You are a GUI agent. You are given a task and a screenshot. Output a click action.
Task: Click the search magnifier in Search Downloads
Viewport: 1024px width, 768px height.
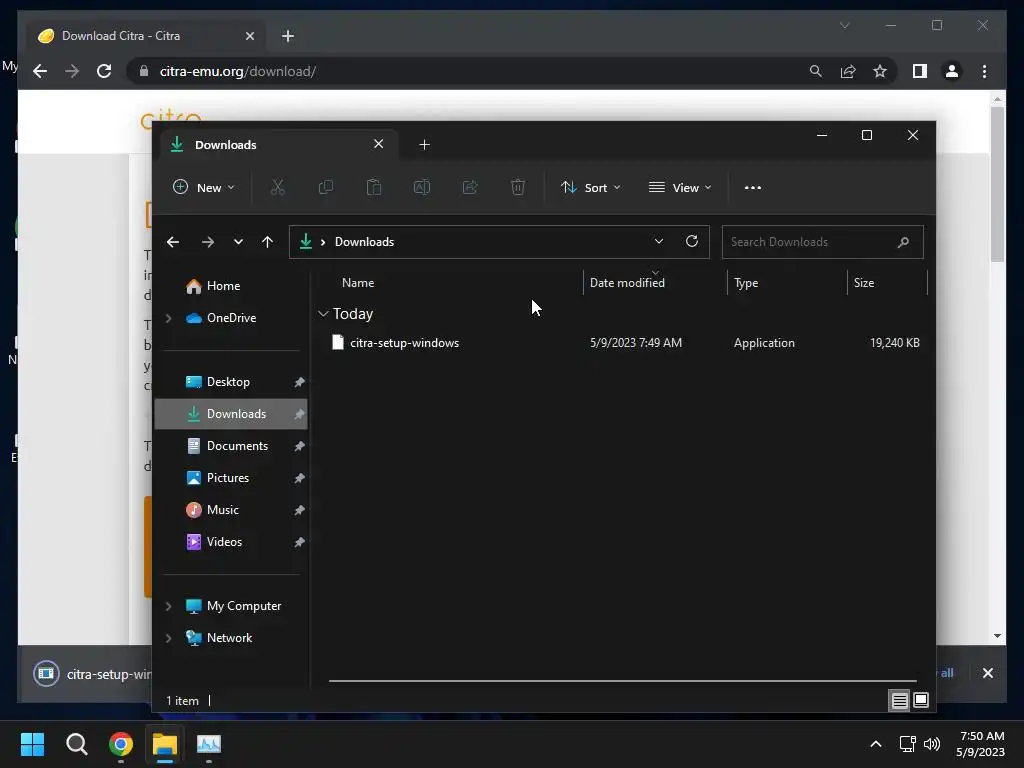[903, 242]
